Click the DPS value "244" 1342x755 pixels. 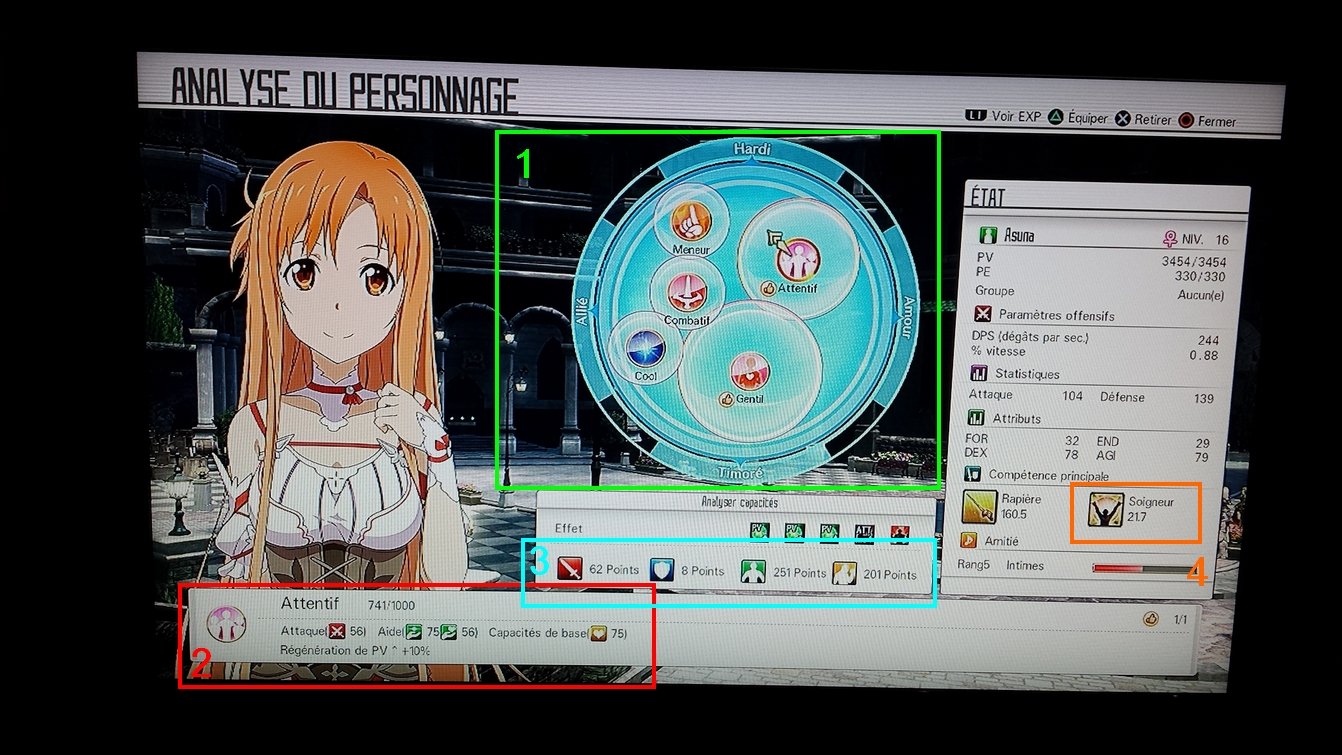point(1208,341)
